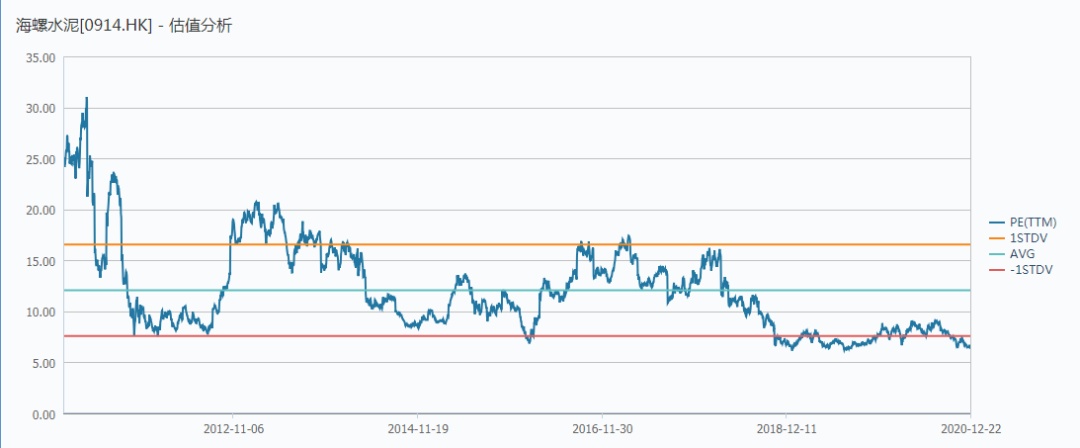Click the 25.00 y-axis value
The height and width of the screenshot is (448, 1080).
click(41, 159)
